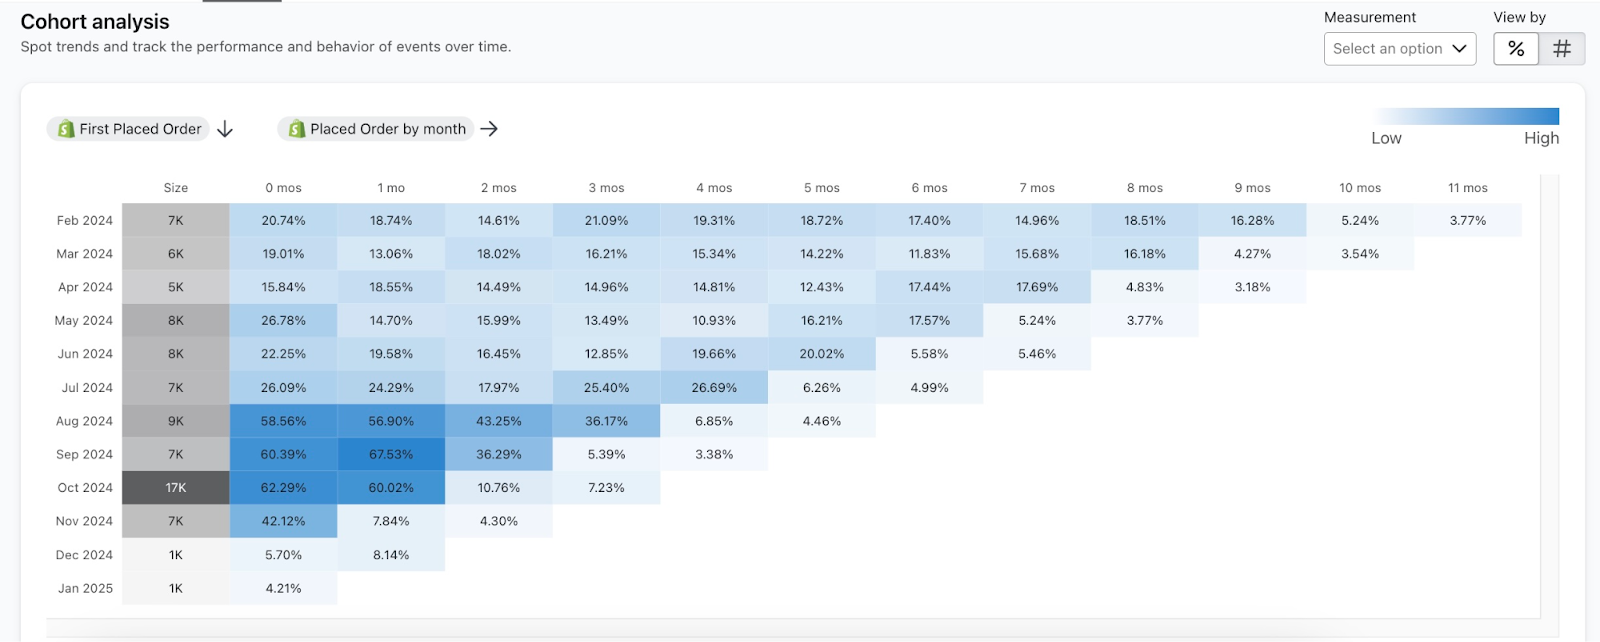The height and width of the screenshot is (642, 1600).
Task: Click the right arrow next to Placed Order by month
Action: pyautogui.click(x=489, y=129)
